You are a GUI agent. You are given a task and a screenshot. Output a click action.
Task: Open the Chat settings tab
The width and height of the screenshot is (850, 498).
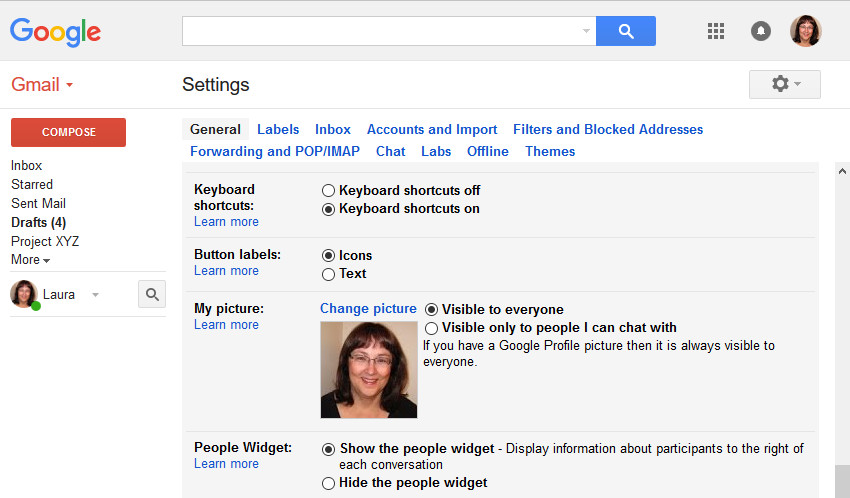pyautogui.click(x=390, y=151)
